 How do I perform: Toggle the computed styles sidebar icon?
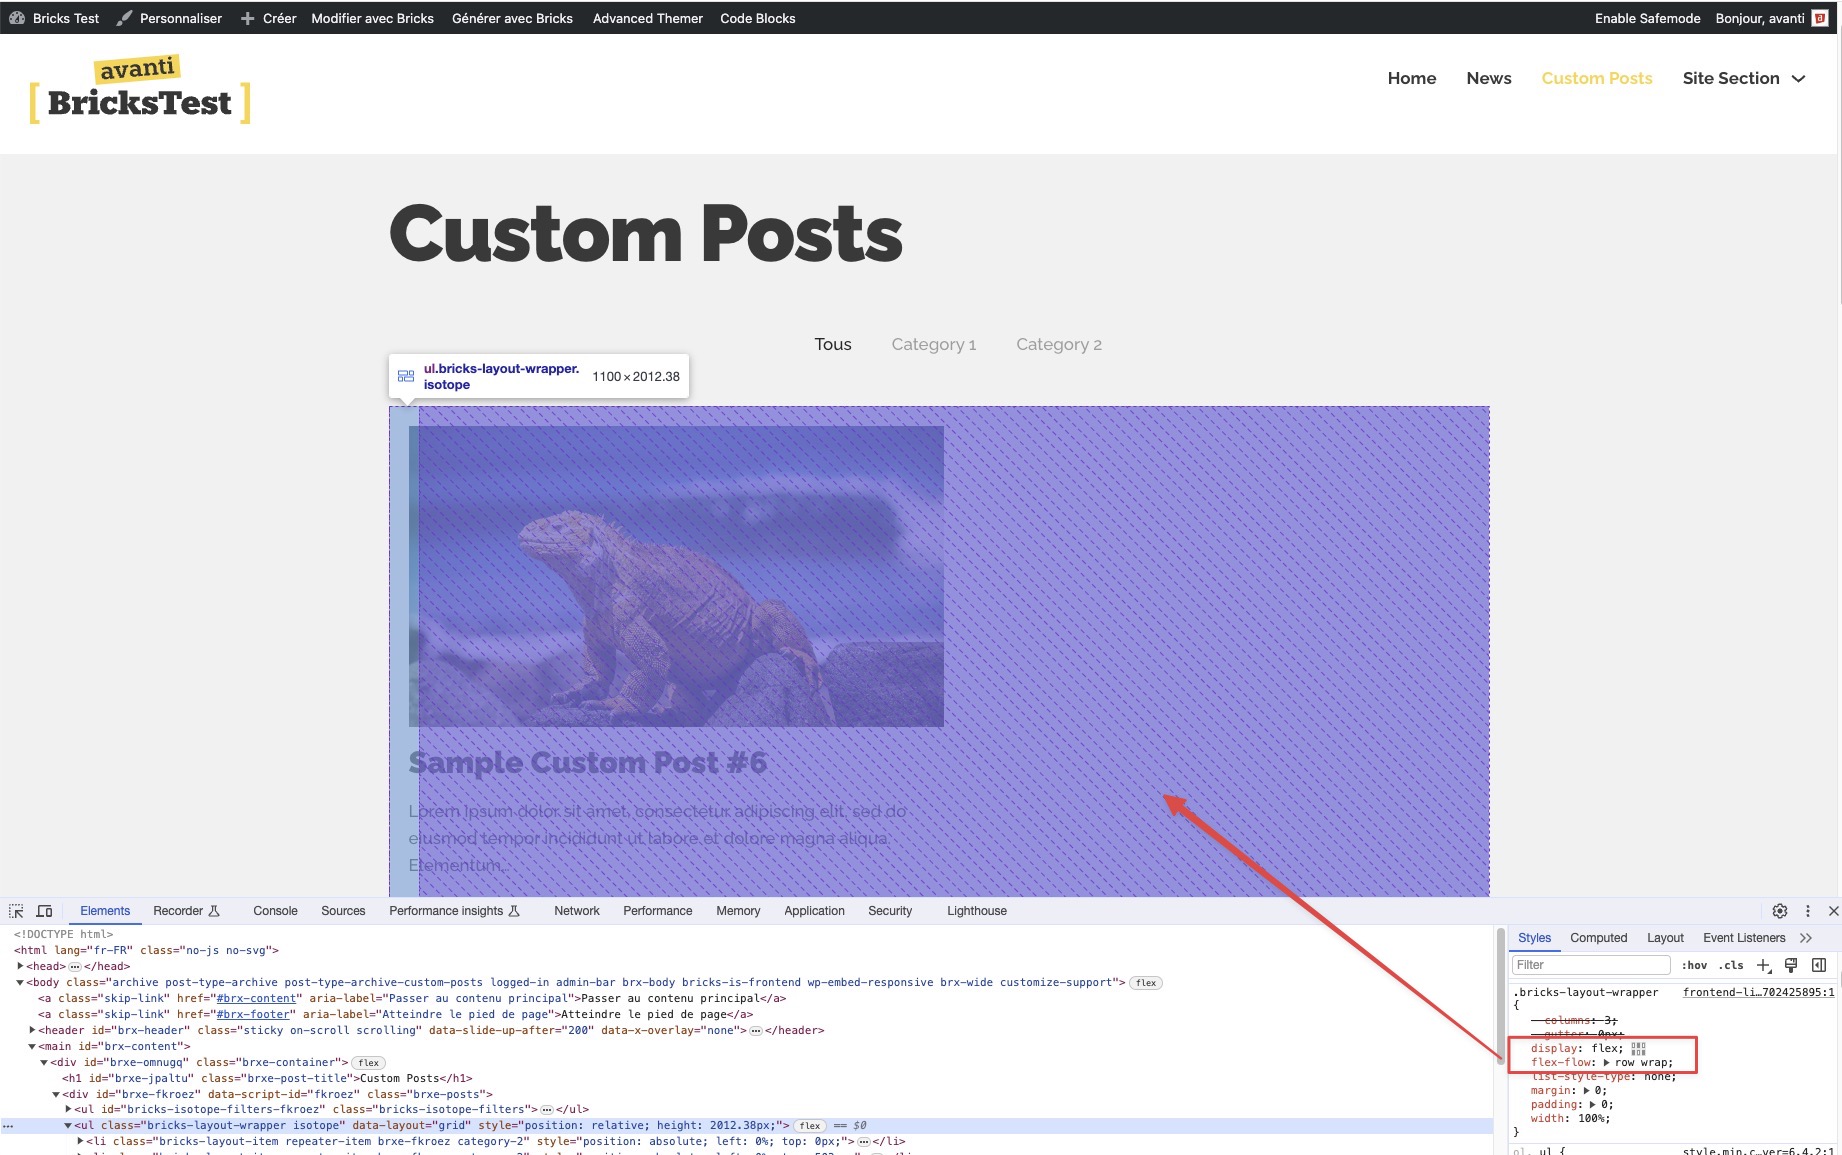coord(1819,965)
